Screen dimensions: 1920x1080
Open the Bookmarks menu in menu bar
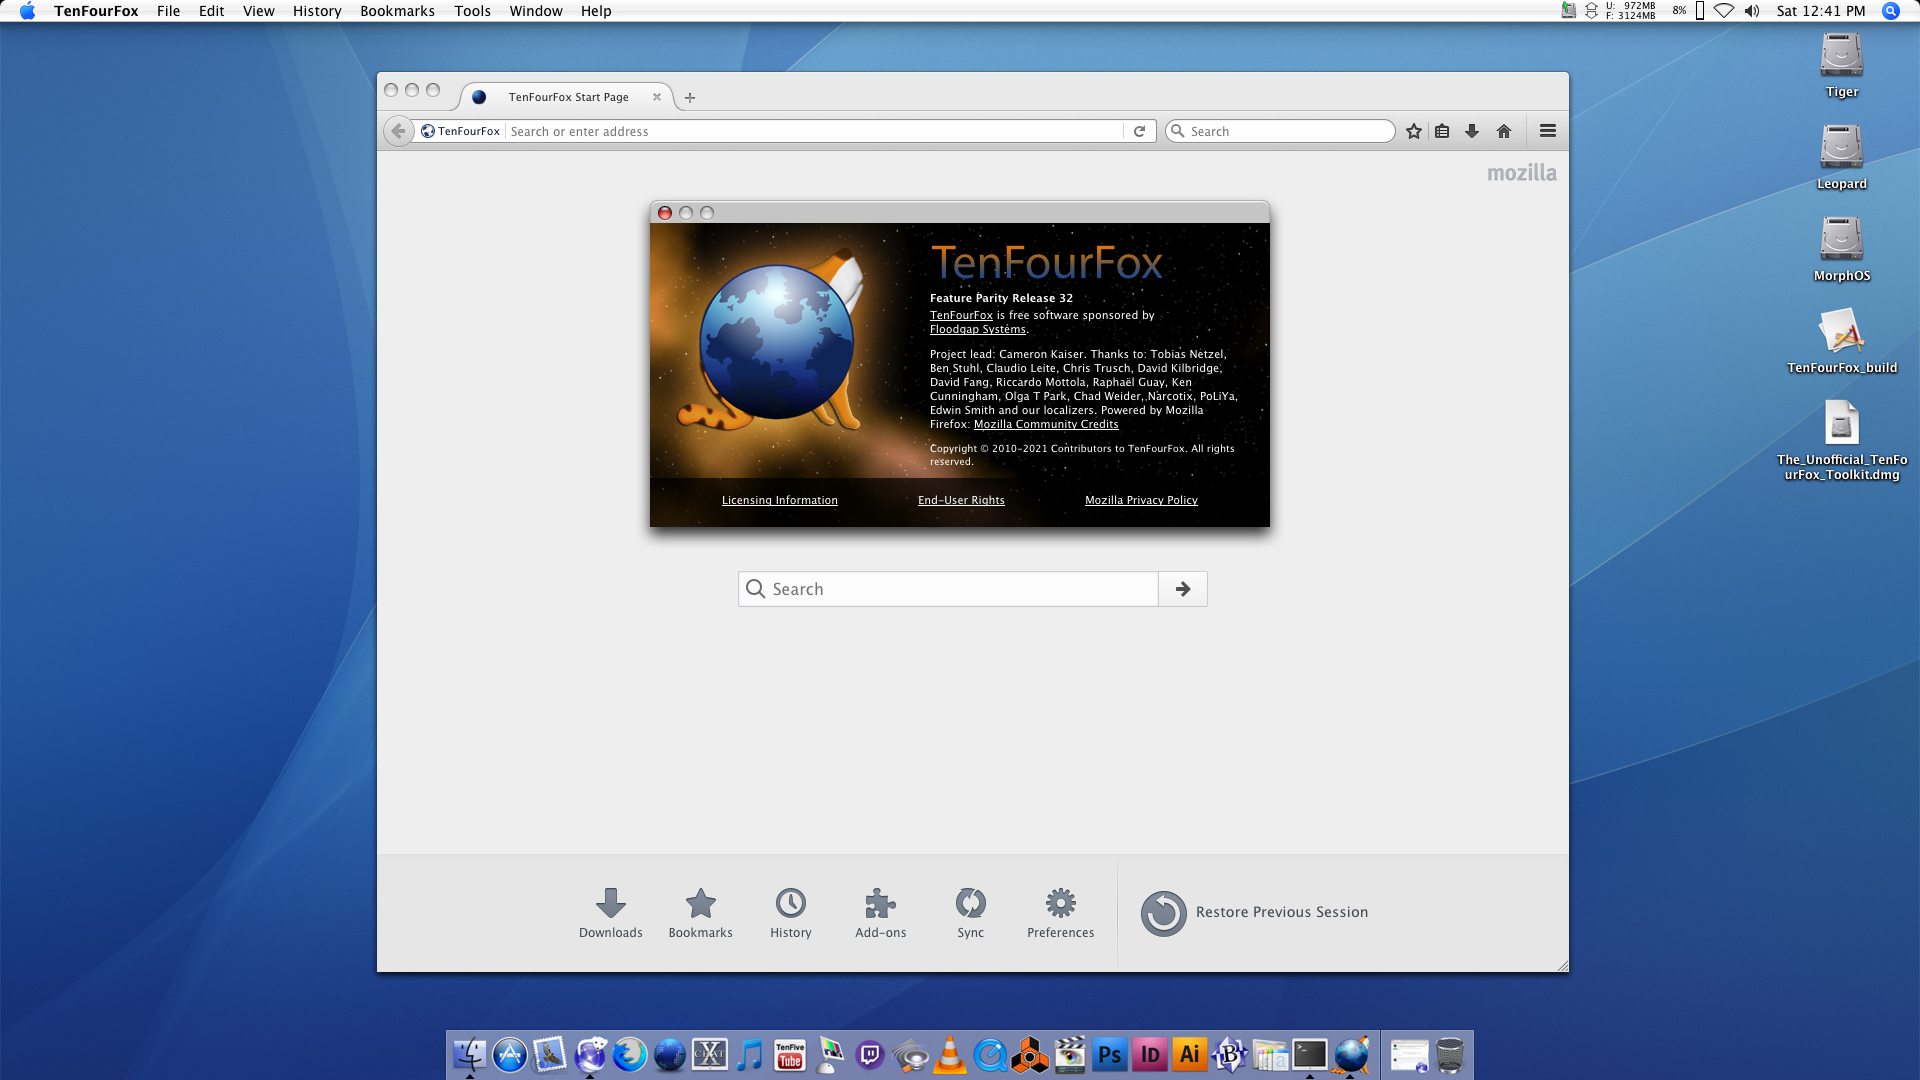coord(397,11)
